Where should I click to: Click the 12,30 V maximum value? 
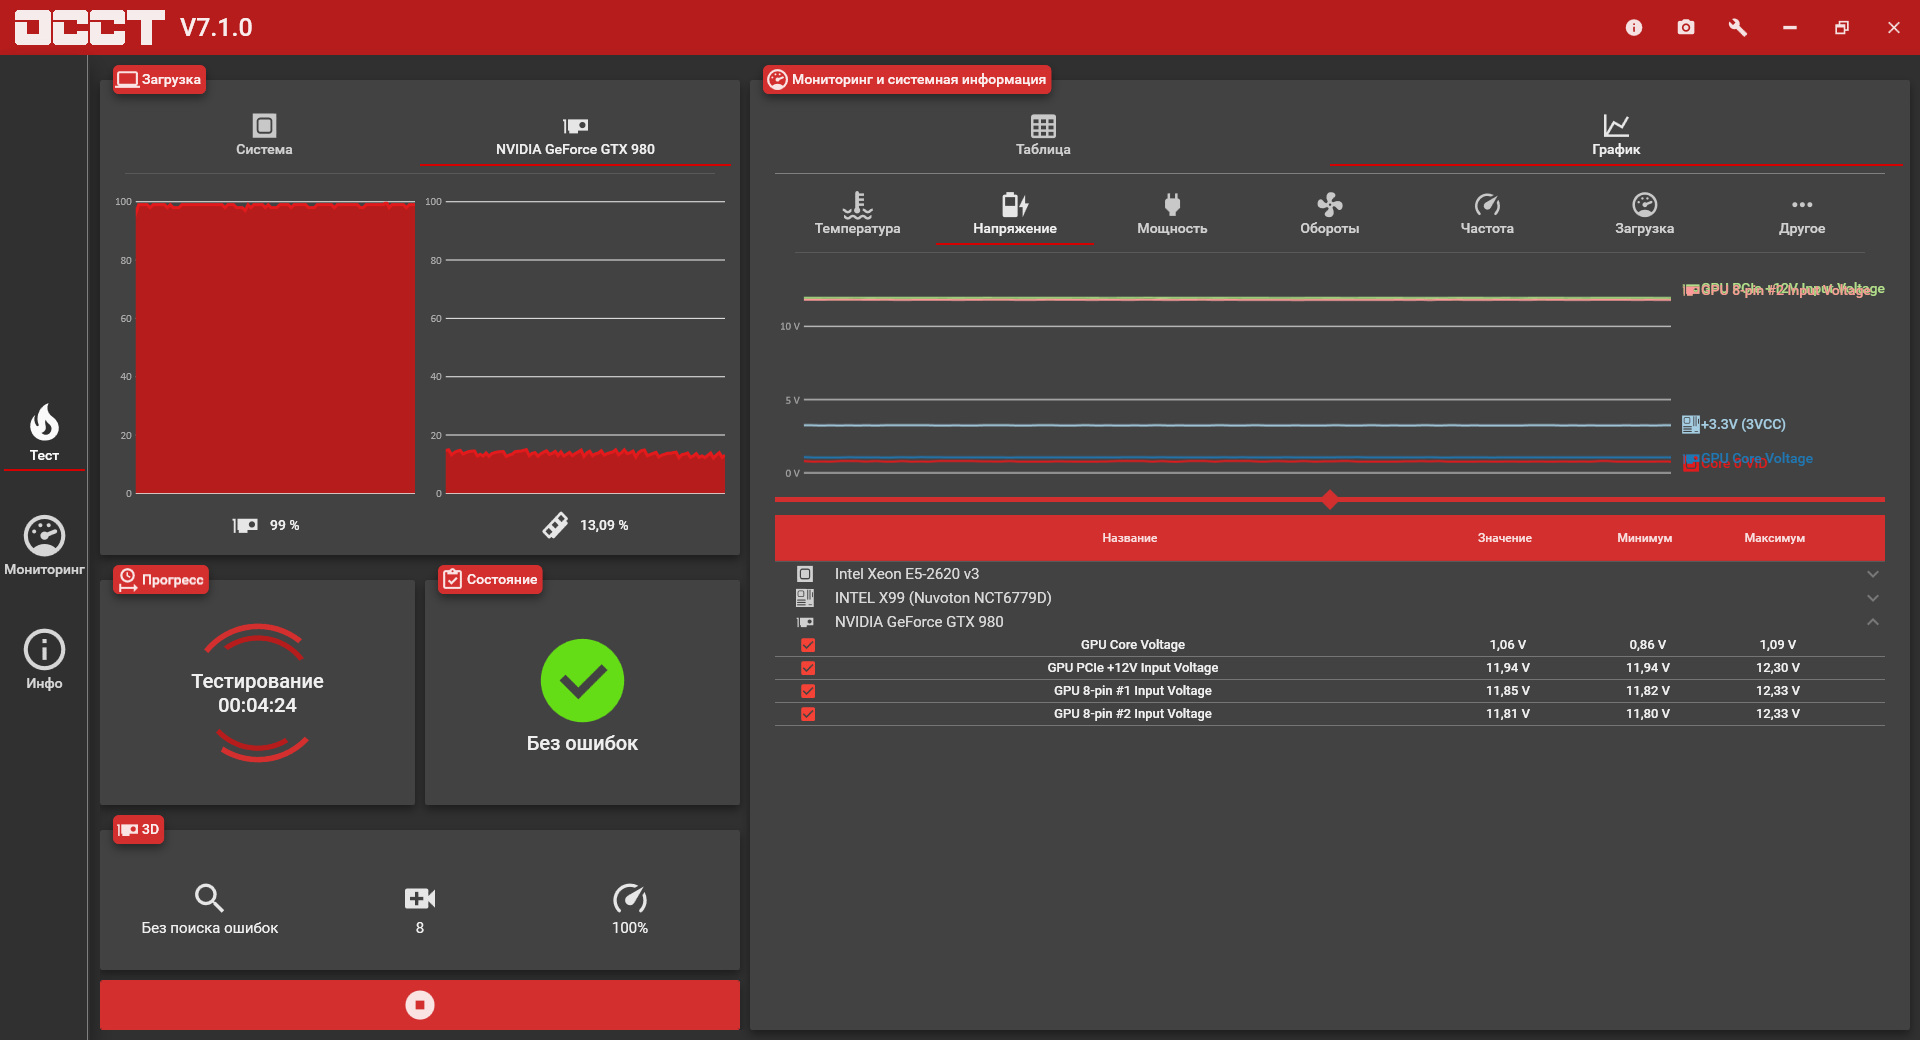tap(1777, 668)
